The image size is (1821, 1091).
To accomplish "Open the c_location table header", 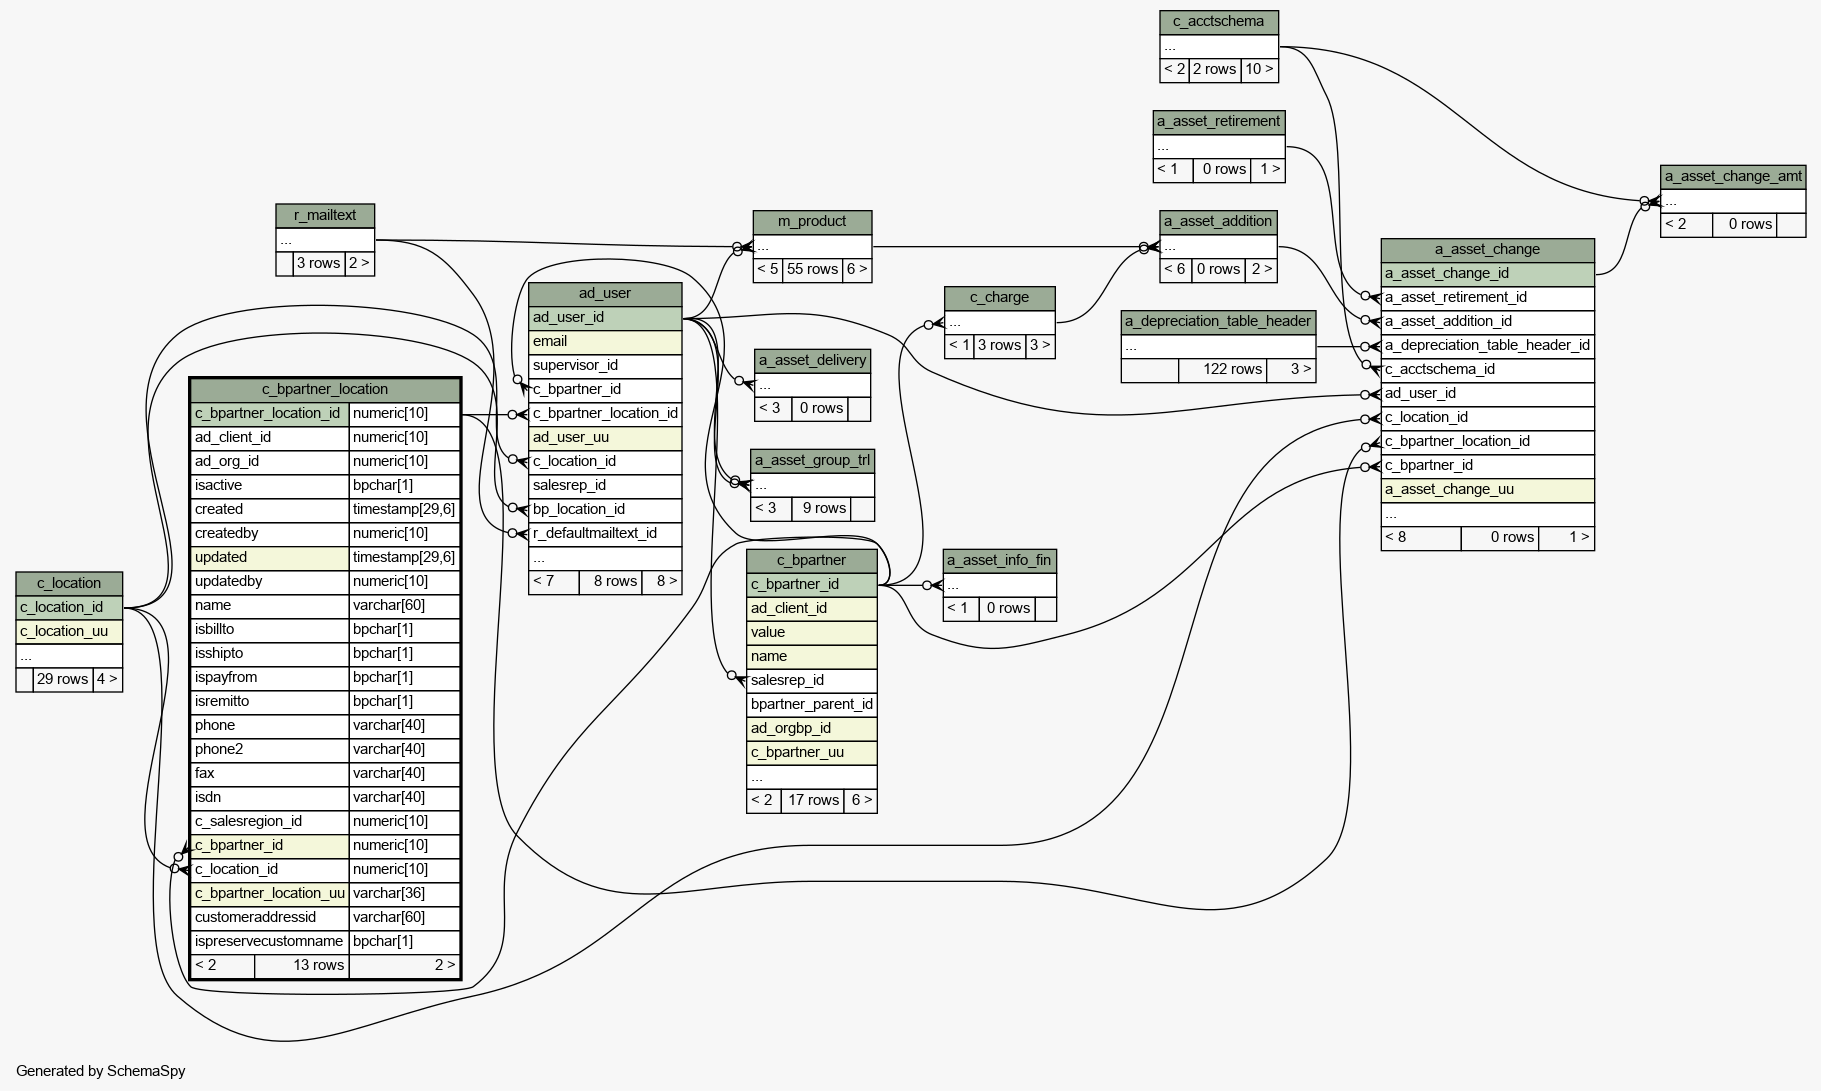I will pyautogui.click(x=69, y=584).
